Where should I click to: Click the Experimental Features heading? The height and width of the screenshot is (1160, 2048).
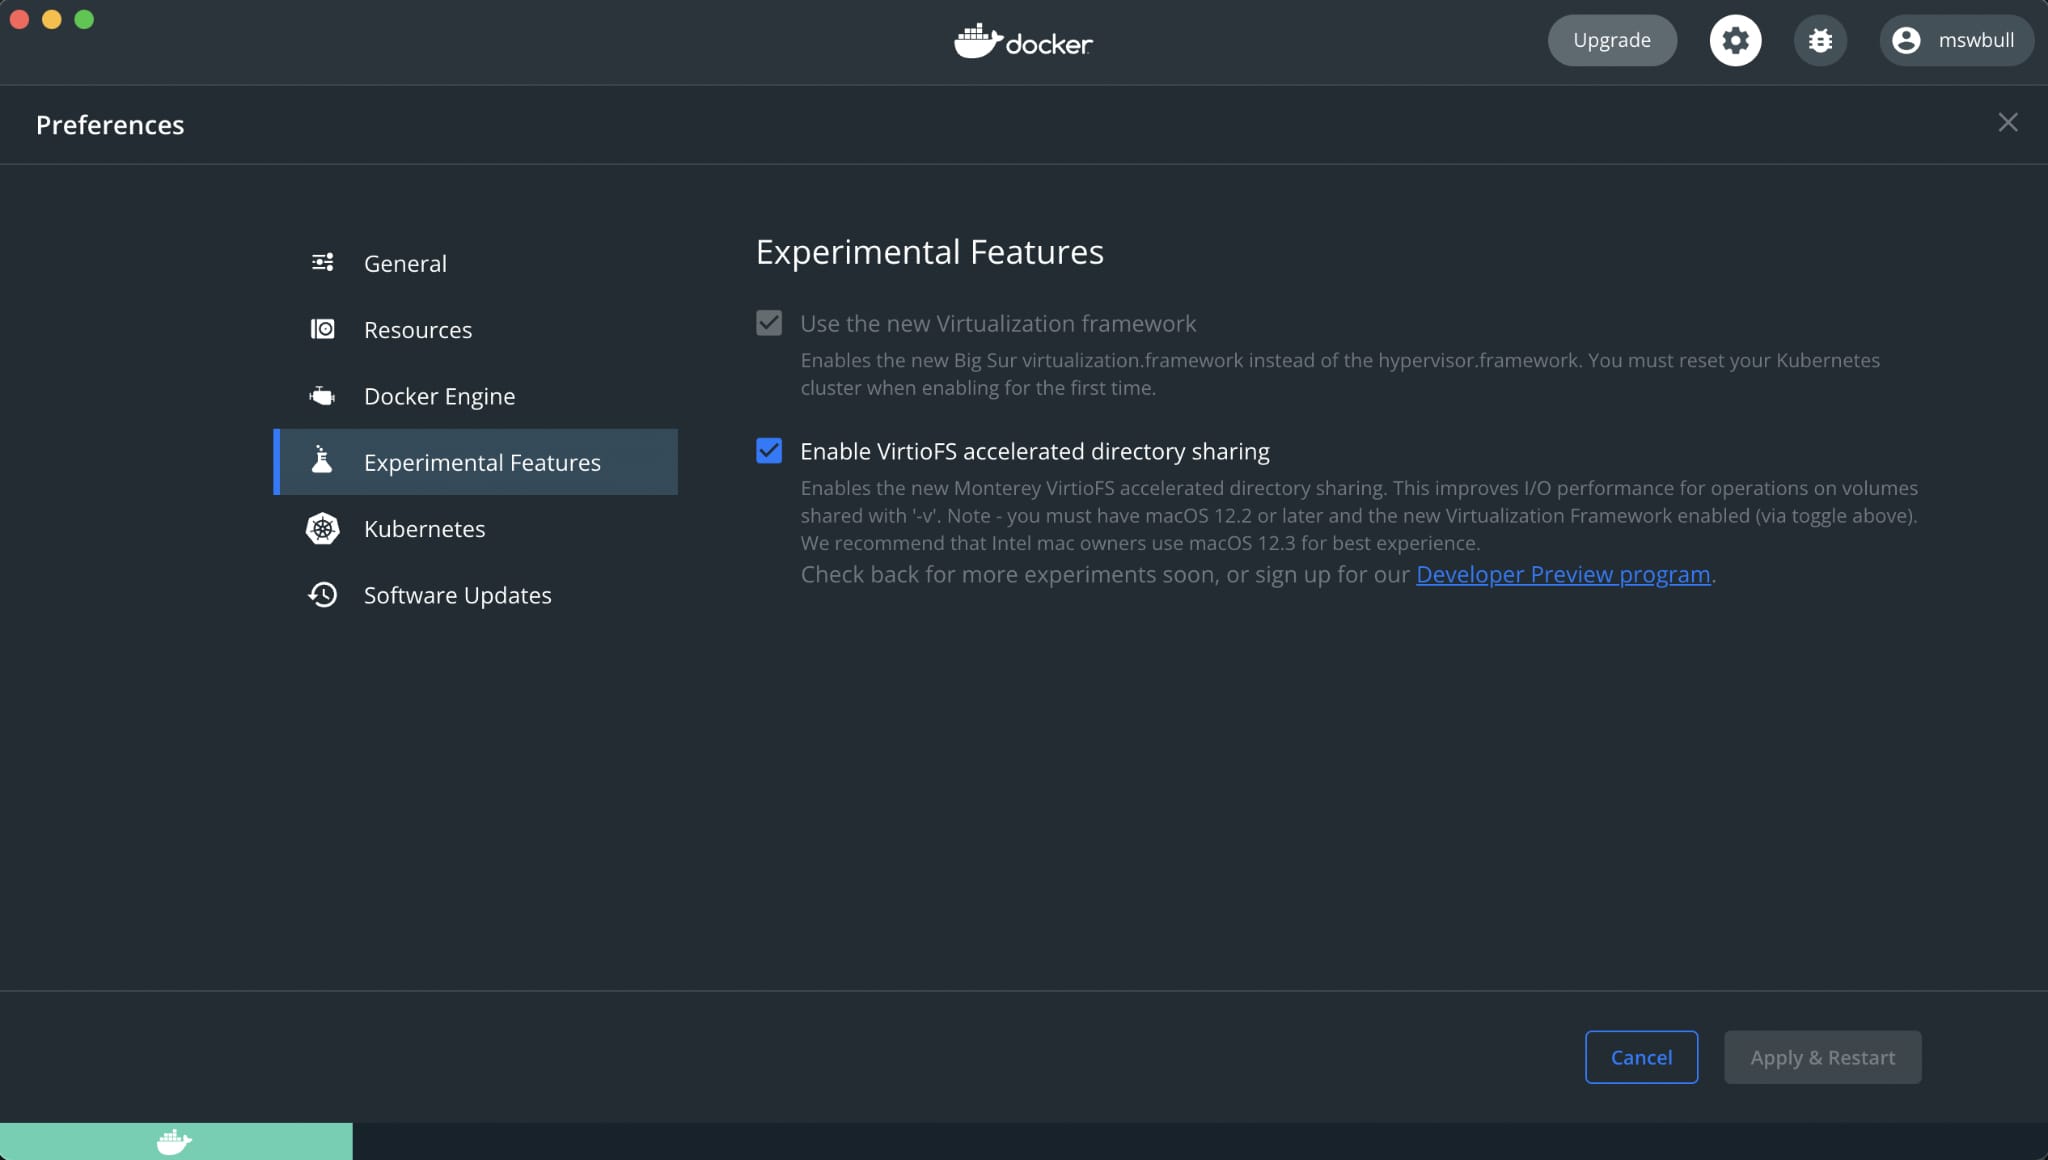[929, 252]
